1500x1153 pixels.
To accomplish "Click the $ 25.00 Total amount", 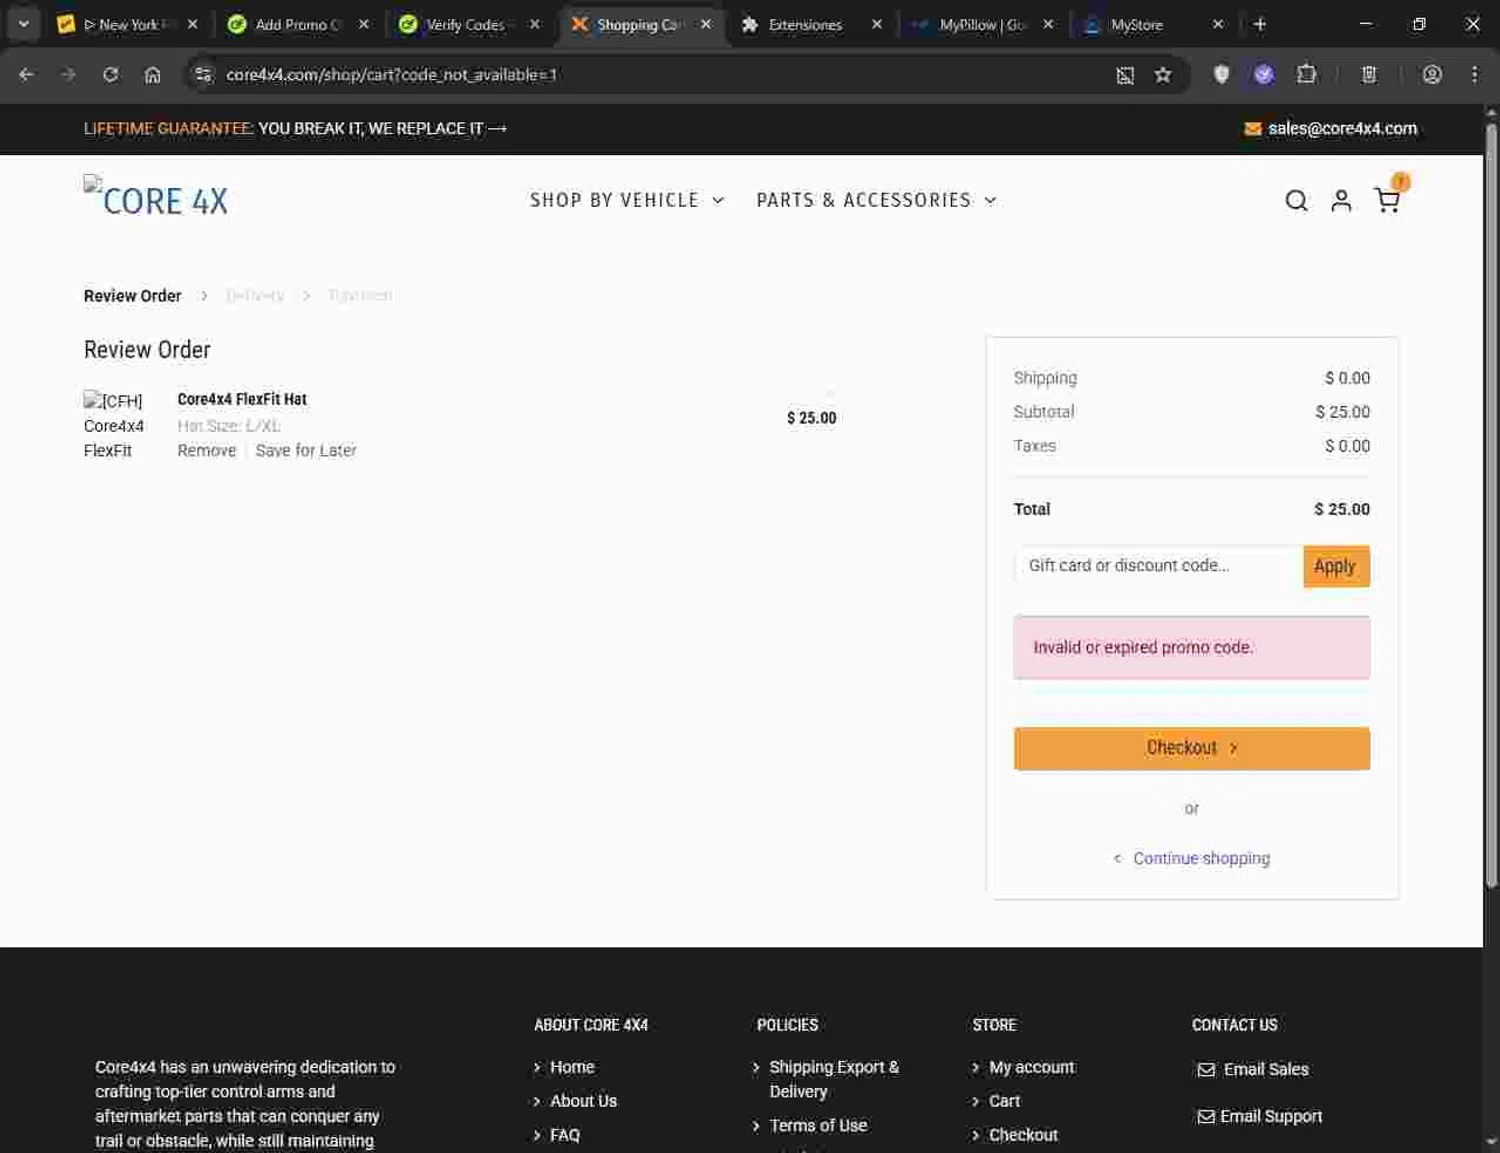I will (1341, 509).
